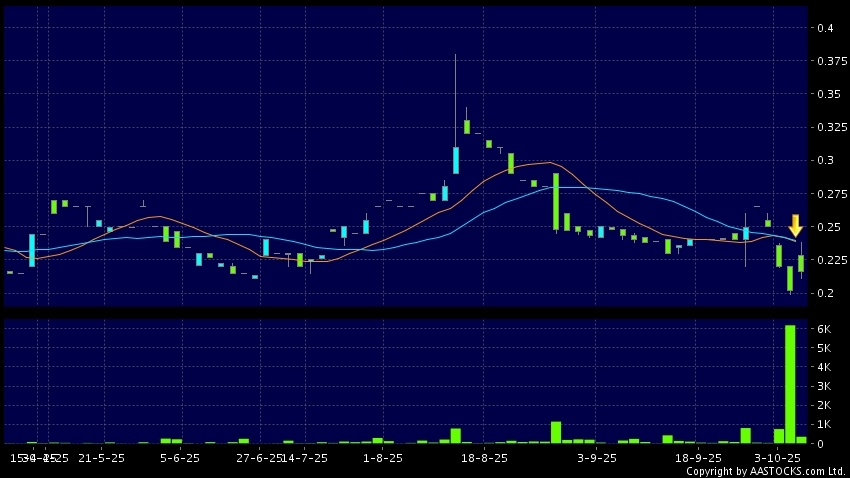Click the 21-5-25 date label
The width and height of the screenshot is (850, 478).
pos(101,458)
